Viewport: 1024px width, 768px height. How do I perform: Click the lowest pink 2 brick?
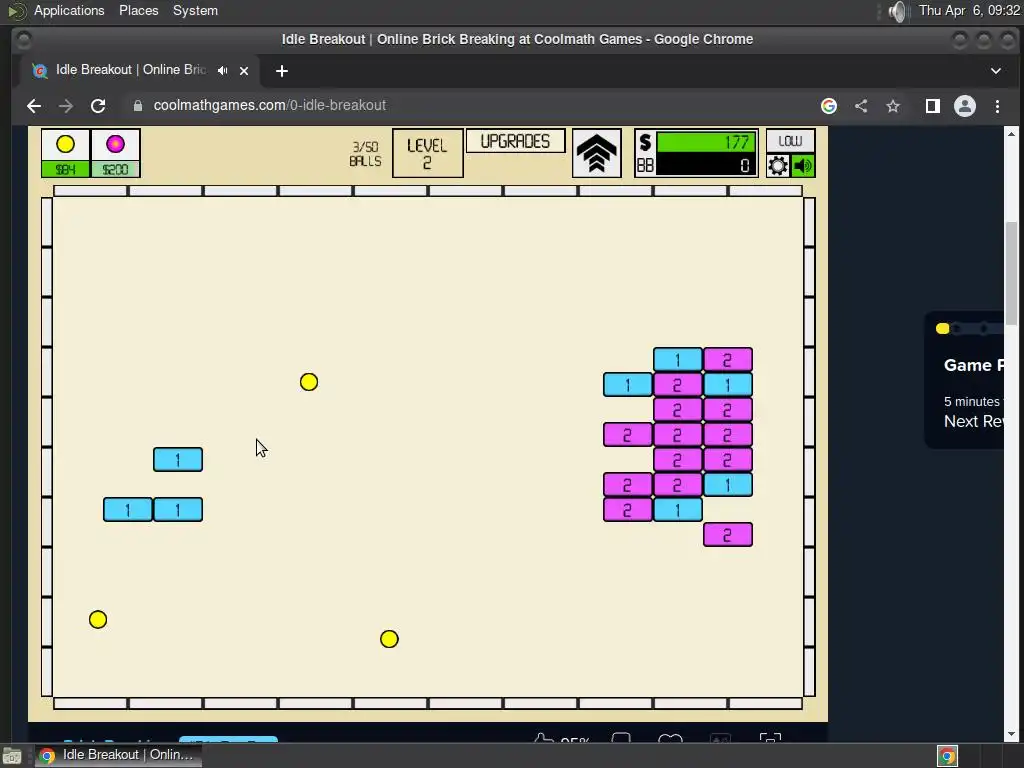(728, 535)
